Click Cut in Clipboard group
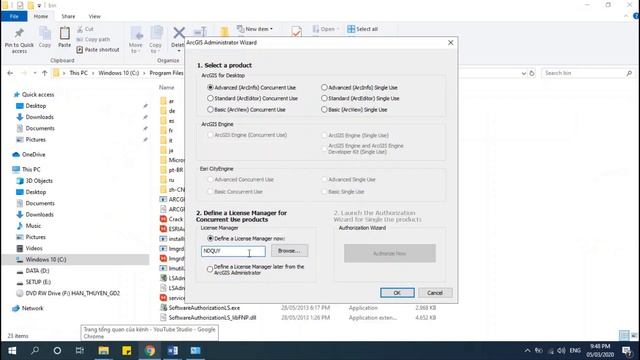The height and width of the screenshot is (360, 640). (85, 29)
